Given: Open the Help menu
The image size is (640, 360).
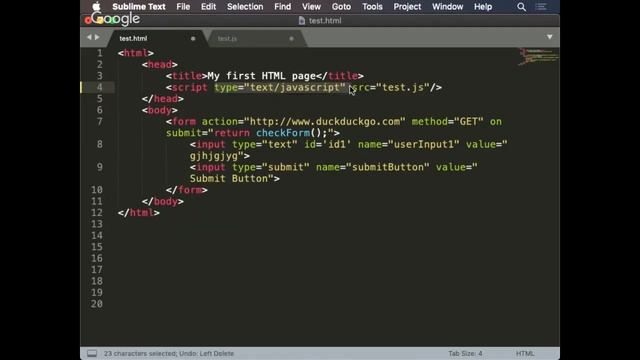Looking at the screenshot, I should [x=483, y=7].
